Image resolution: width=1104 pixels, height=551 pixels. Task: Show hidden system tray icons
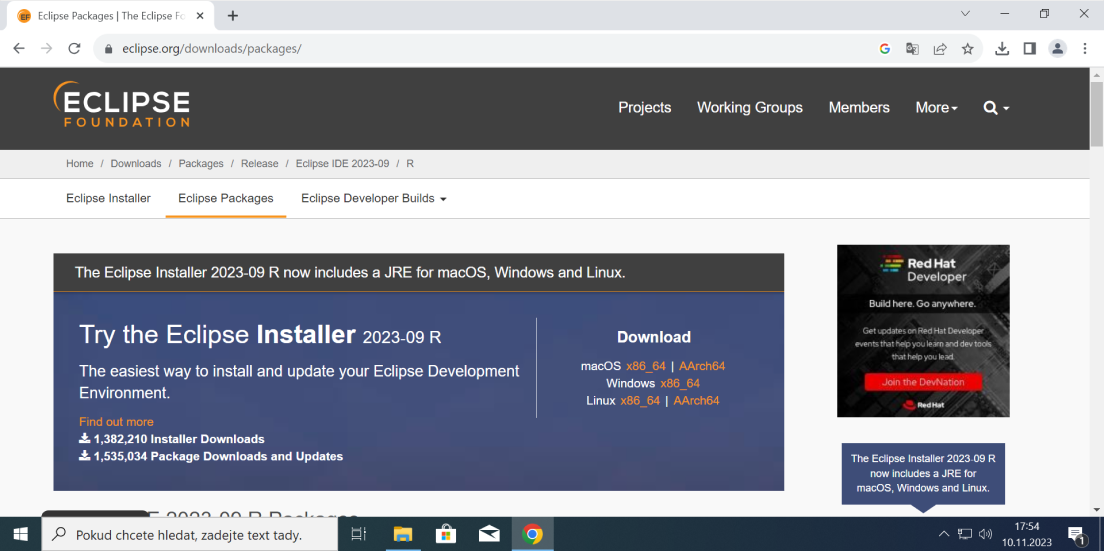coord(944,534)
